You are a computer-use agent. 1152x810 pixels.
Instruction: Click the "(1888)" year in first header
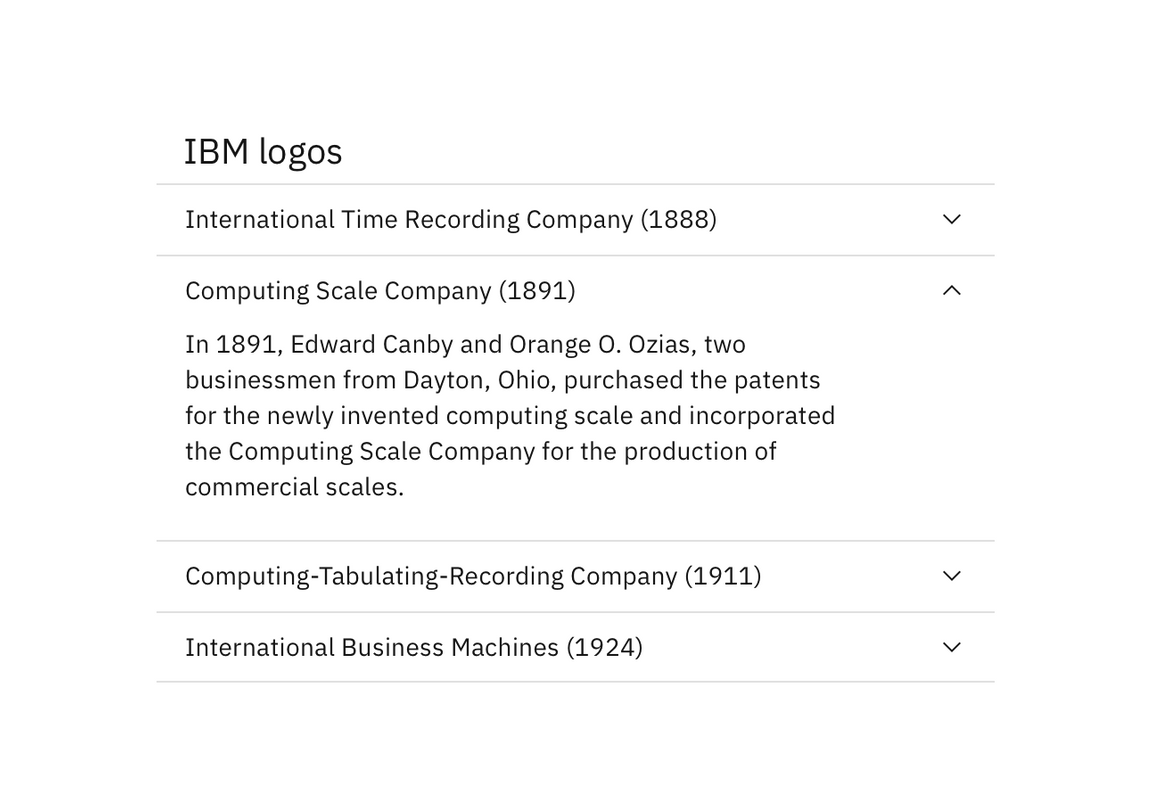(x=678, y=219)
